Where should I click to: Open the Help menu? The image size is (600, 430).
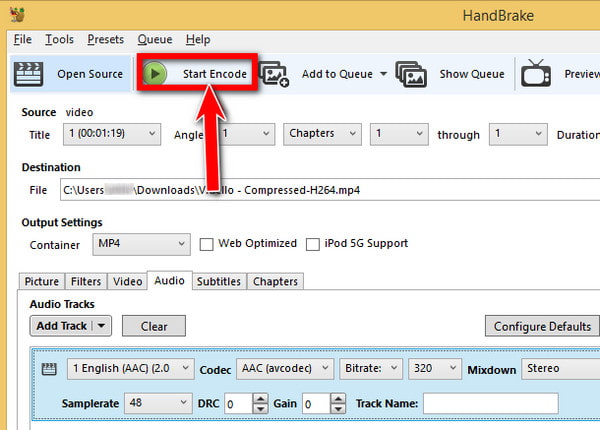(x=198, y=39)
